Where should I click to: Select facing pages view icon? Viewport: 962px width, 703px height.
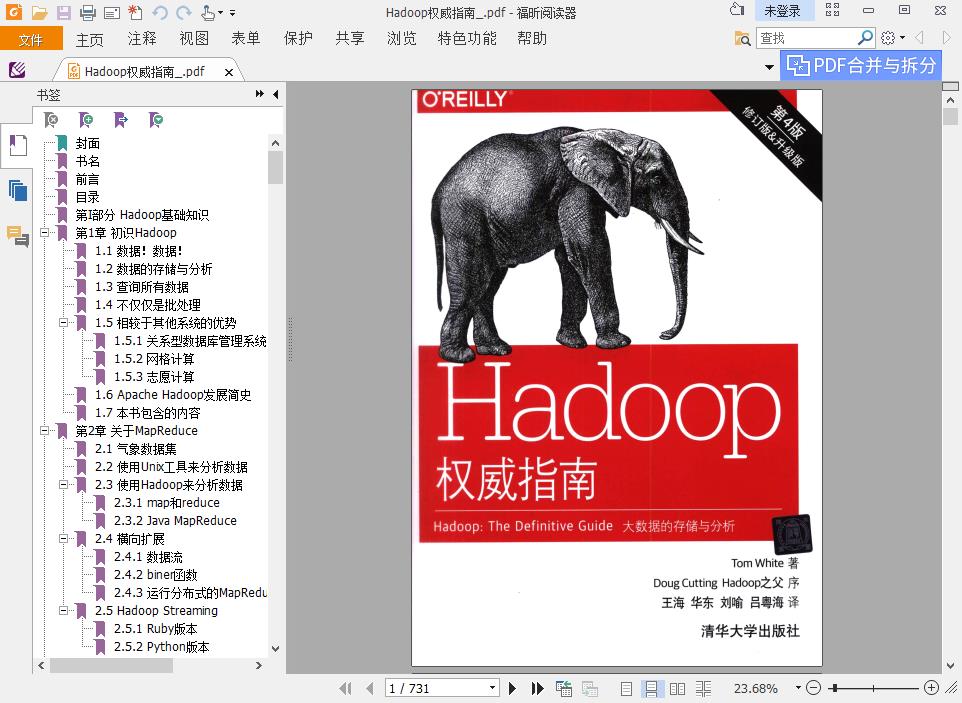point(677,689)
